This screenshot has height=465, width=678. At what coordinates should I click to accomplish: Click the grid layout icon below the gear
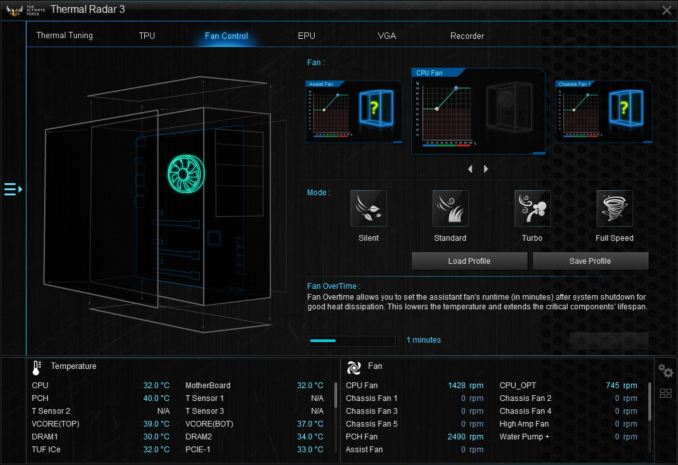pyautogui.click(x=666, y=393)
